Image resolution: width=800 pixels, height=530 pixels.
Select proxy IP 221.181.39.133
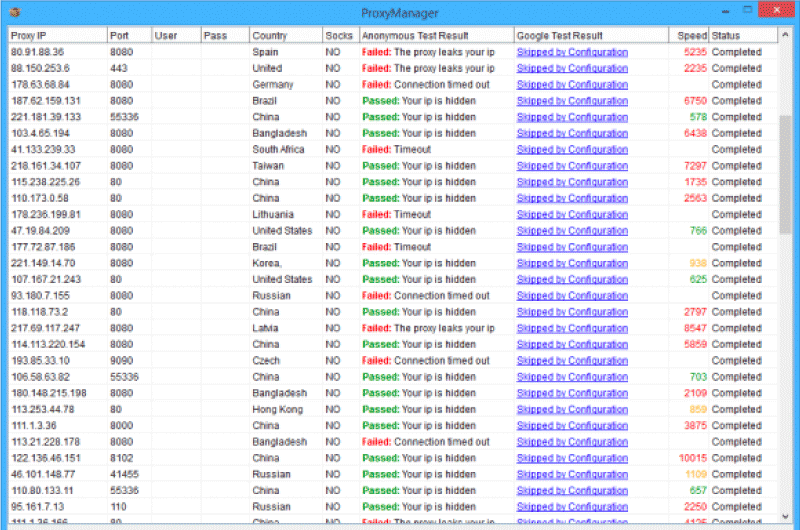pyautogui.click(x=46, y=117)
